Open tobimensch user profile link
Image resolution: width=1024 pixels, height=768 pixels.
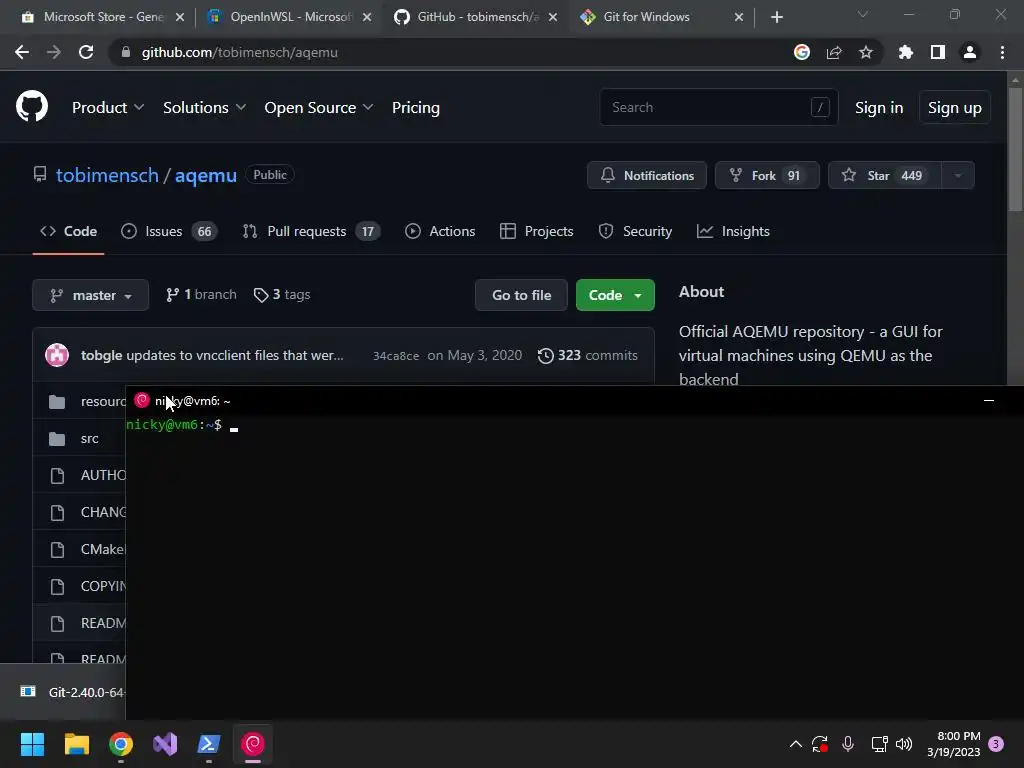click(x=107, y=175)
